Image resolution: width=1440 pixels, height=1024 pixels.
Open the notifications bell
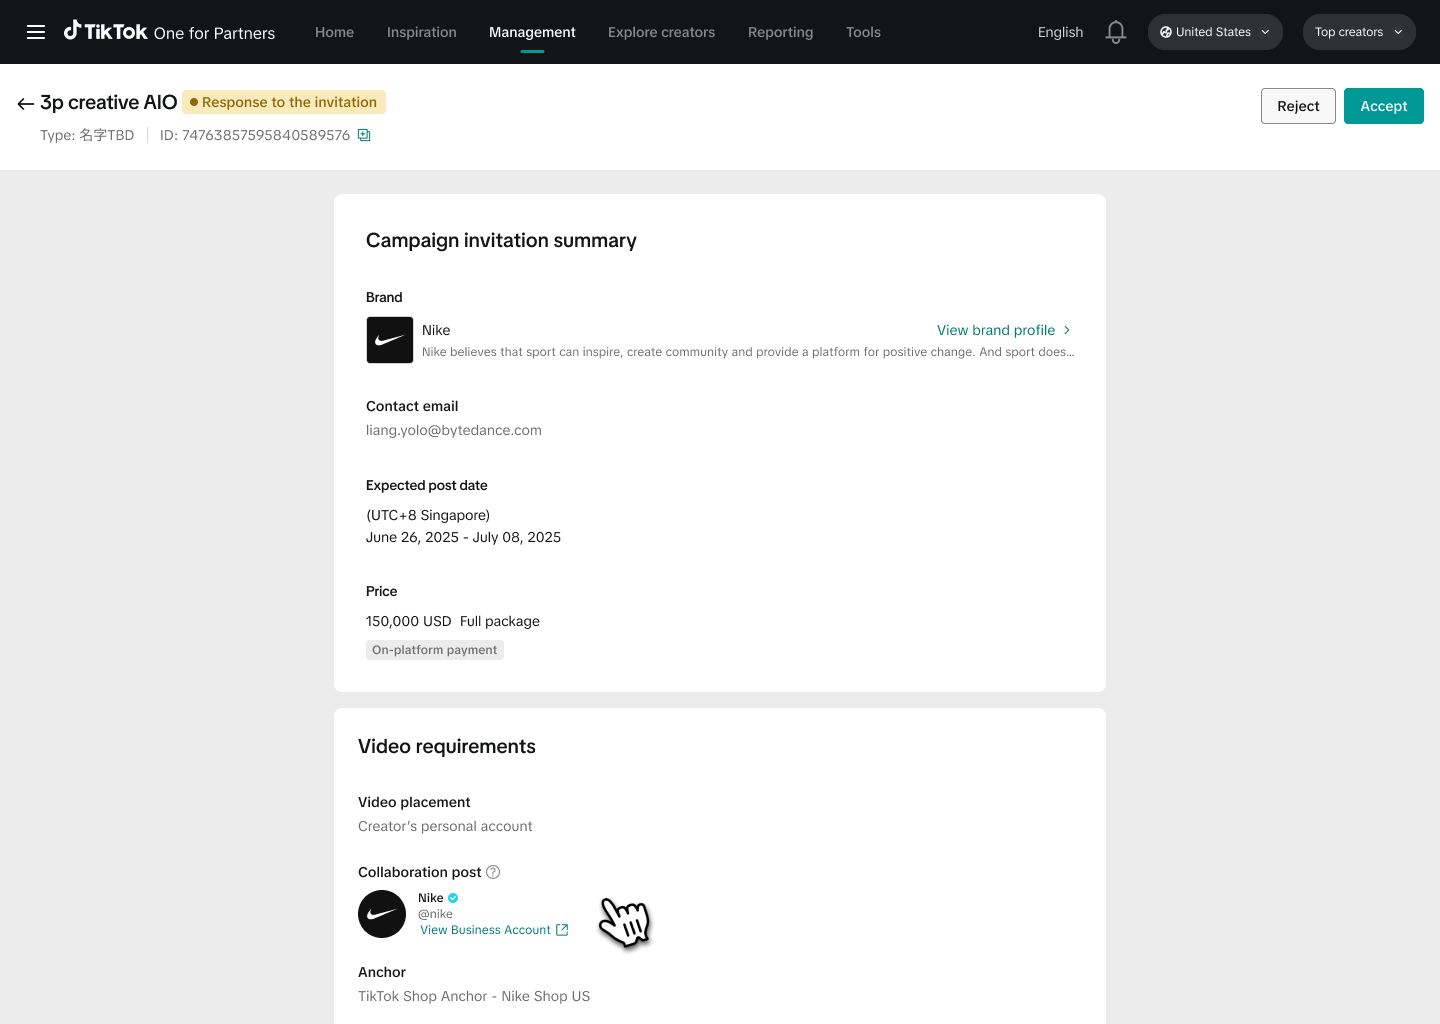coord(1116,32)
